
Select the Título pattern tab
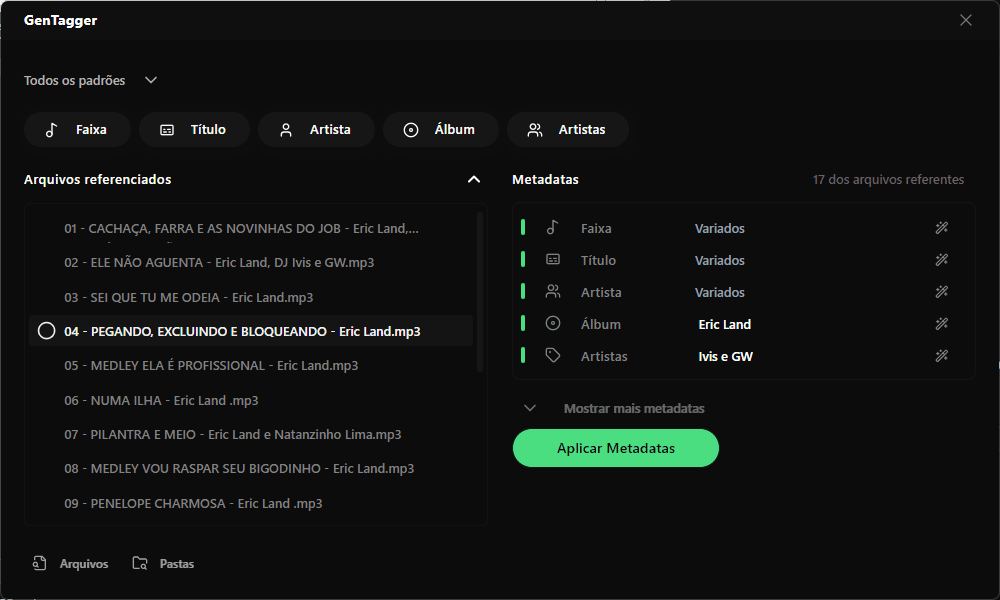pos(194,130)
